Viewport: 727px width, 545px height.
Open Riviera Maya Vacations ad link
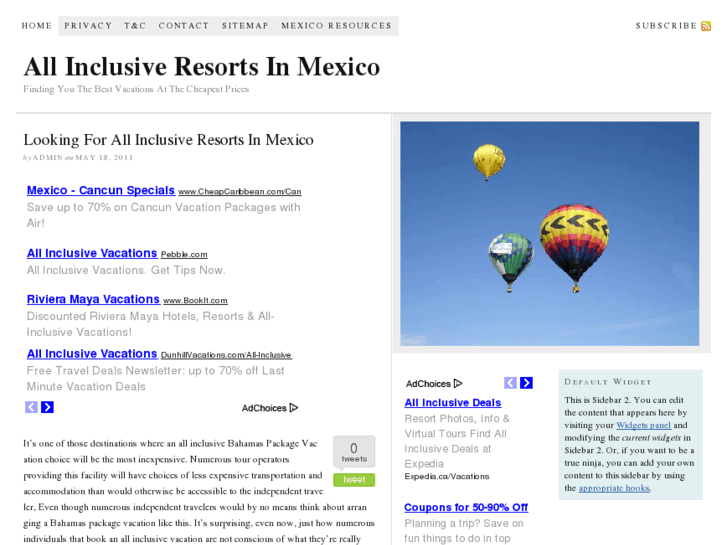point(93,299)
